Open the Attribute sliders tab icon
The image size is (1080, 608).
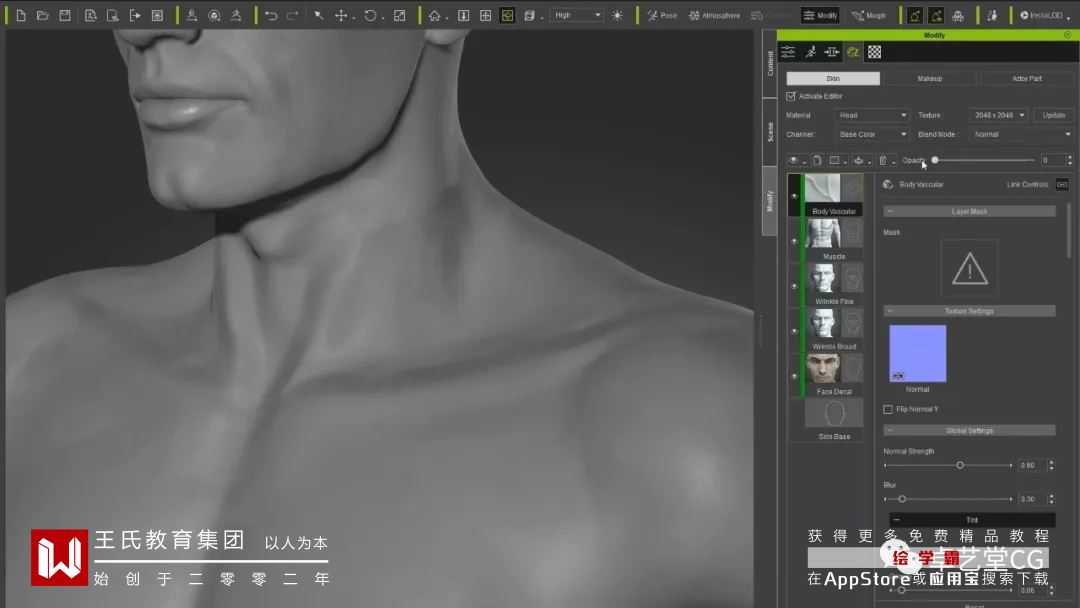pos(788,52)
